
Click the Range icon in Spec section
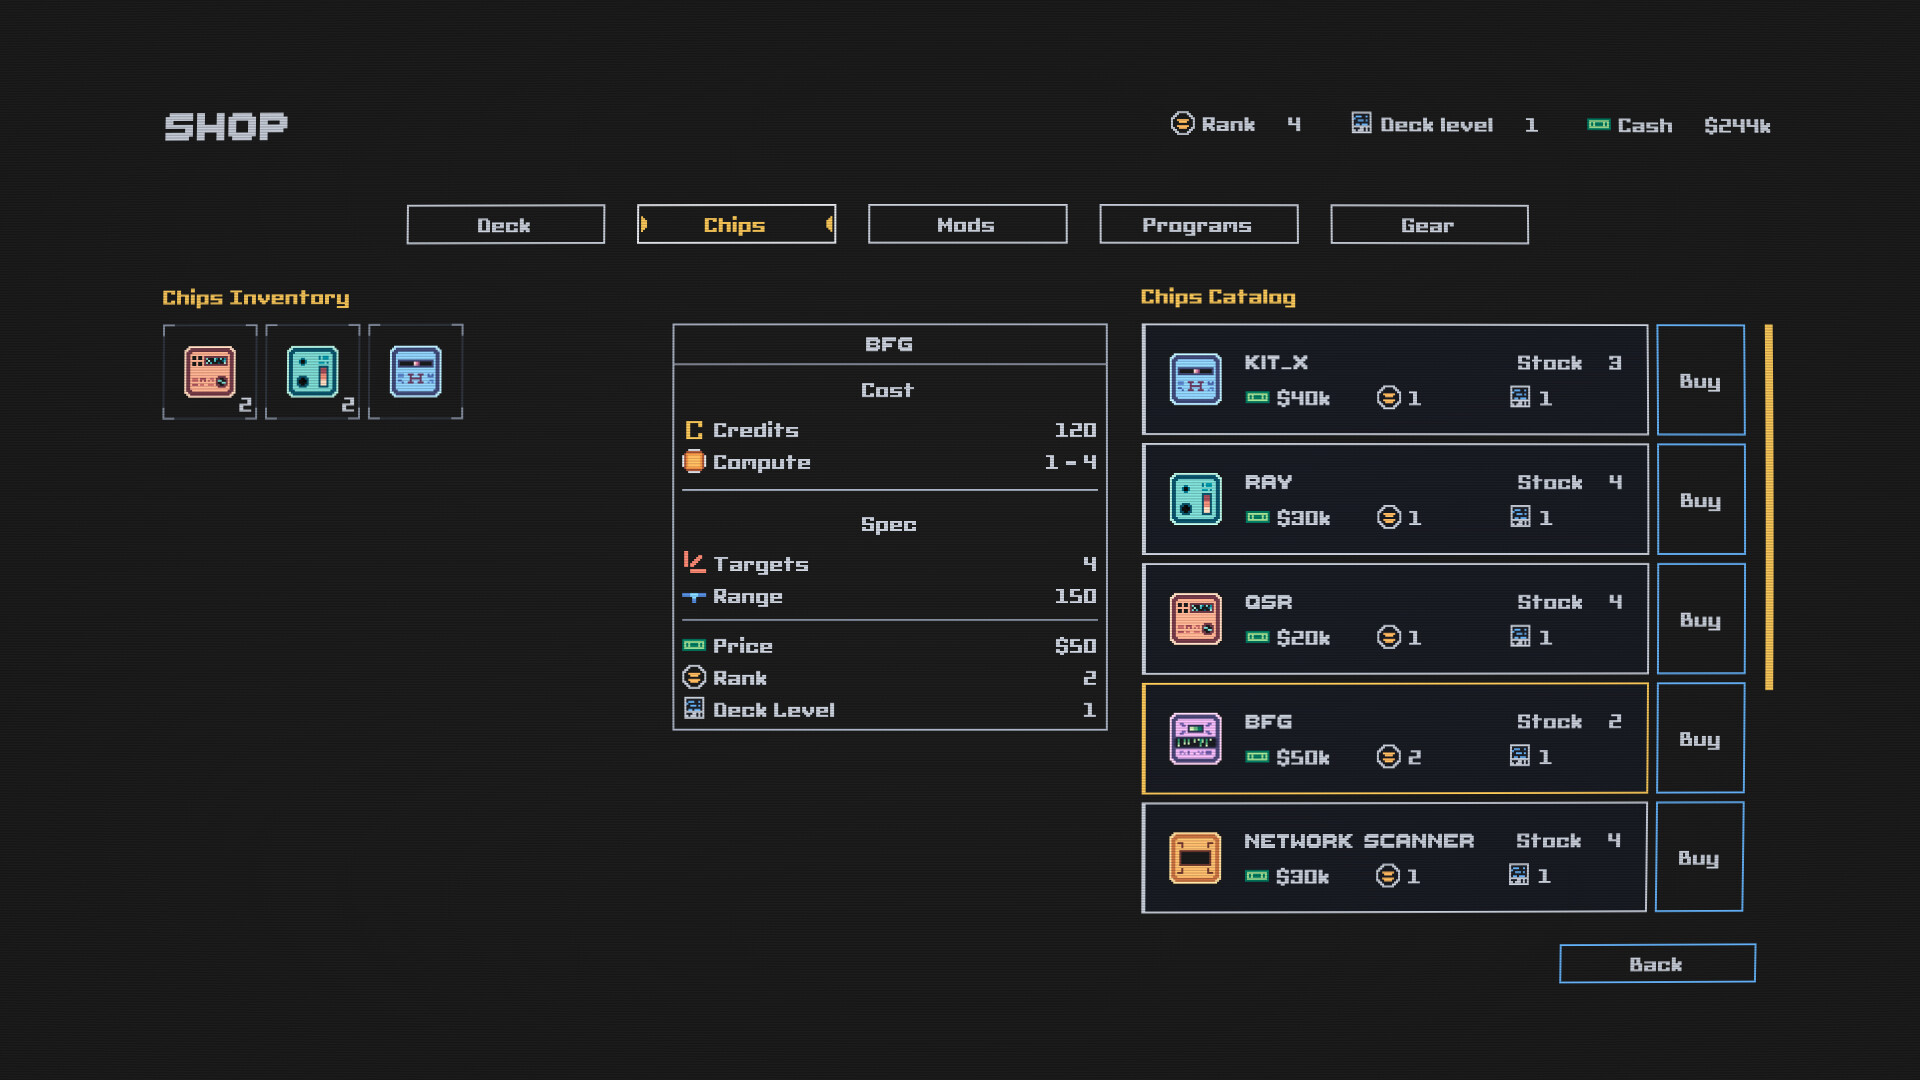click(694, 597)
